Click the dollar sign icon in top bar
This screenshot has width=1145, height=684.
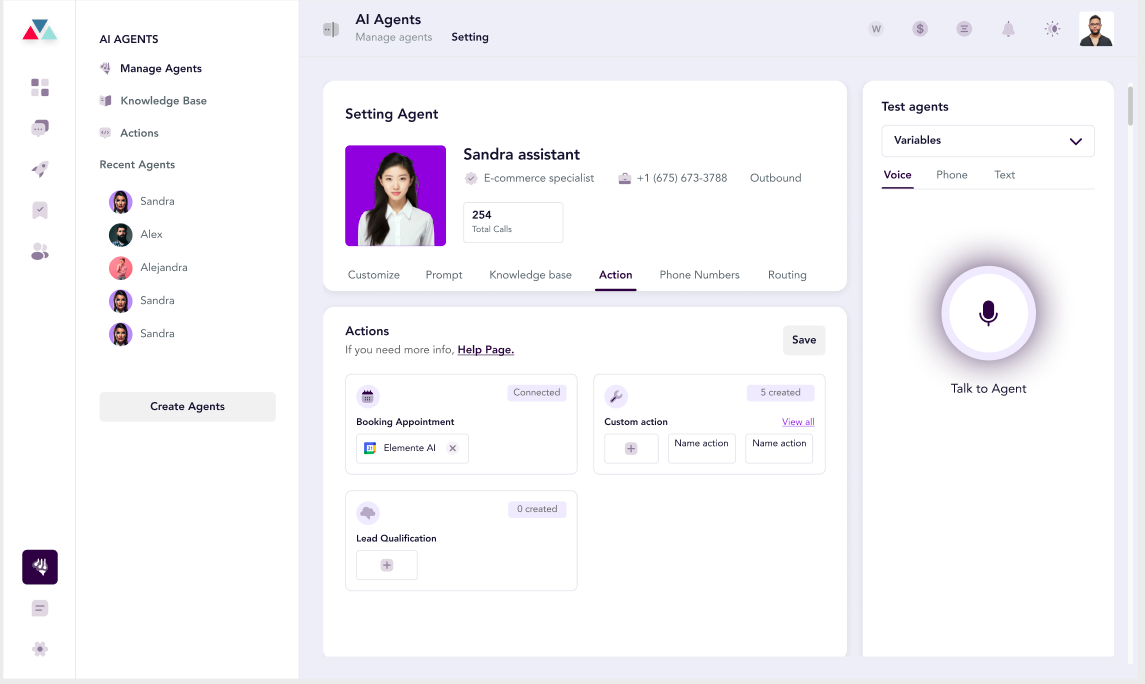[920, 29]
